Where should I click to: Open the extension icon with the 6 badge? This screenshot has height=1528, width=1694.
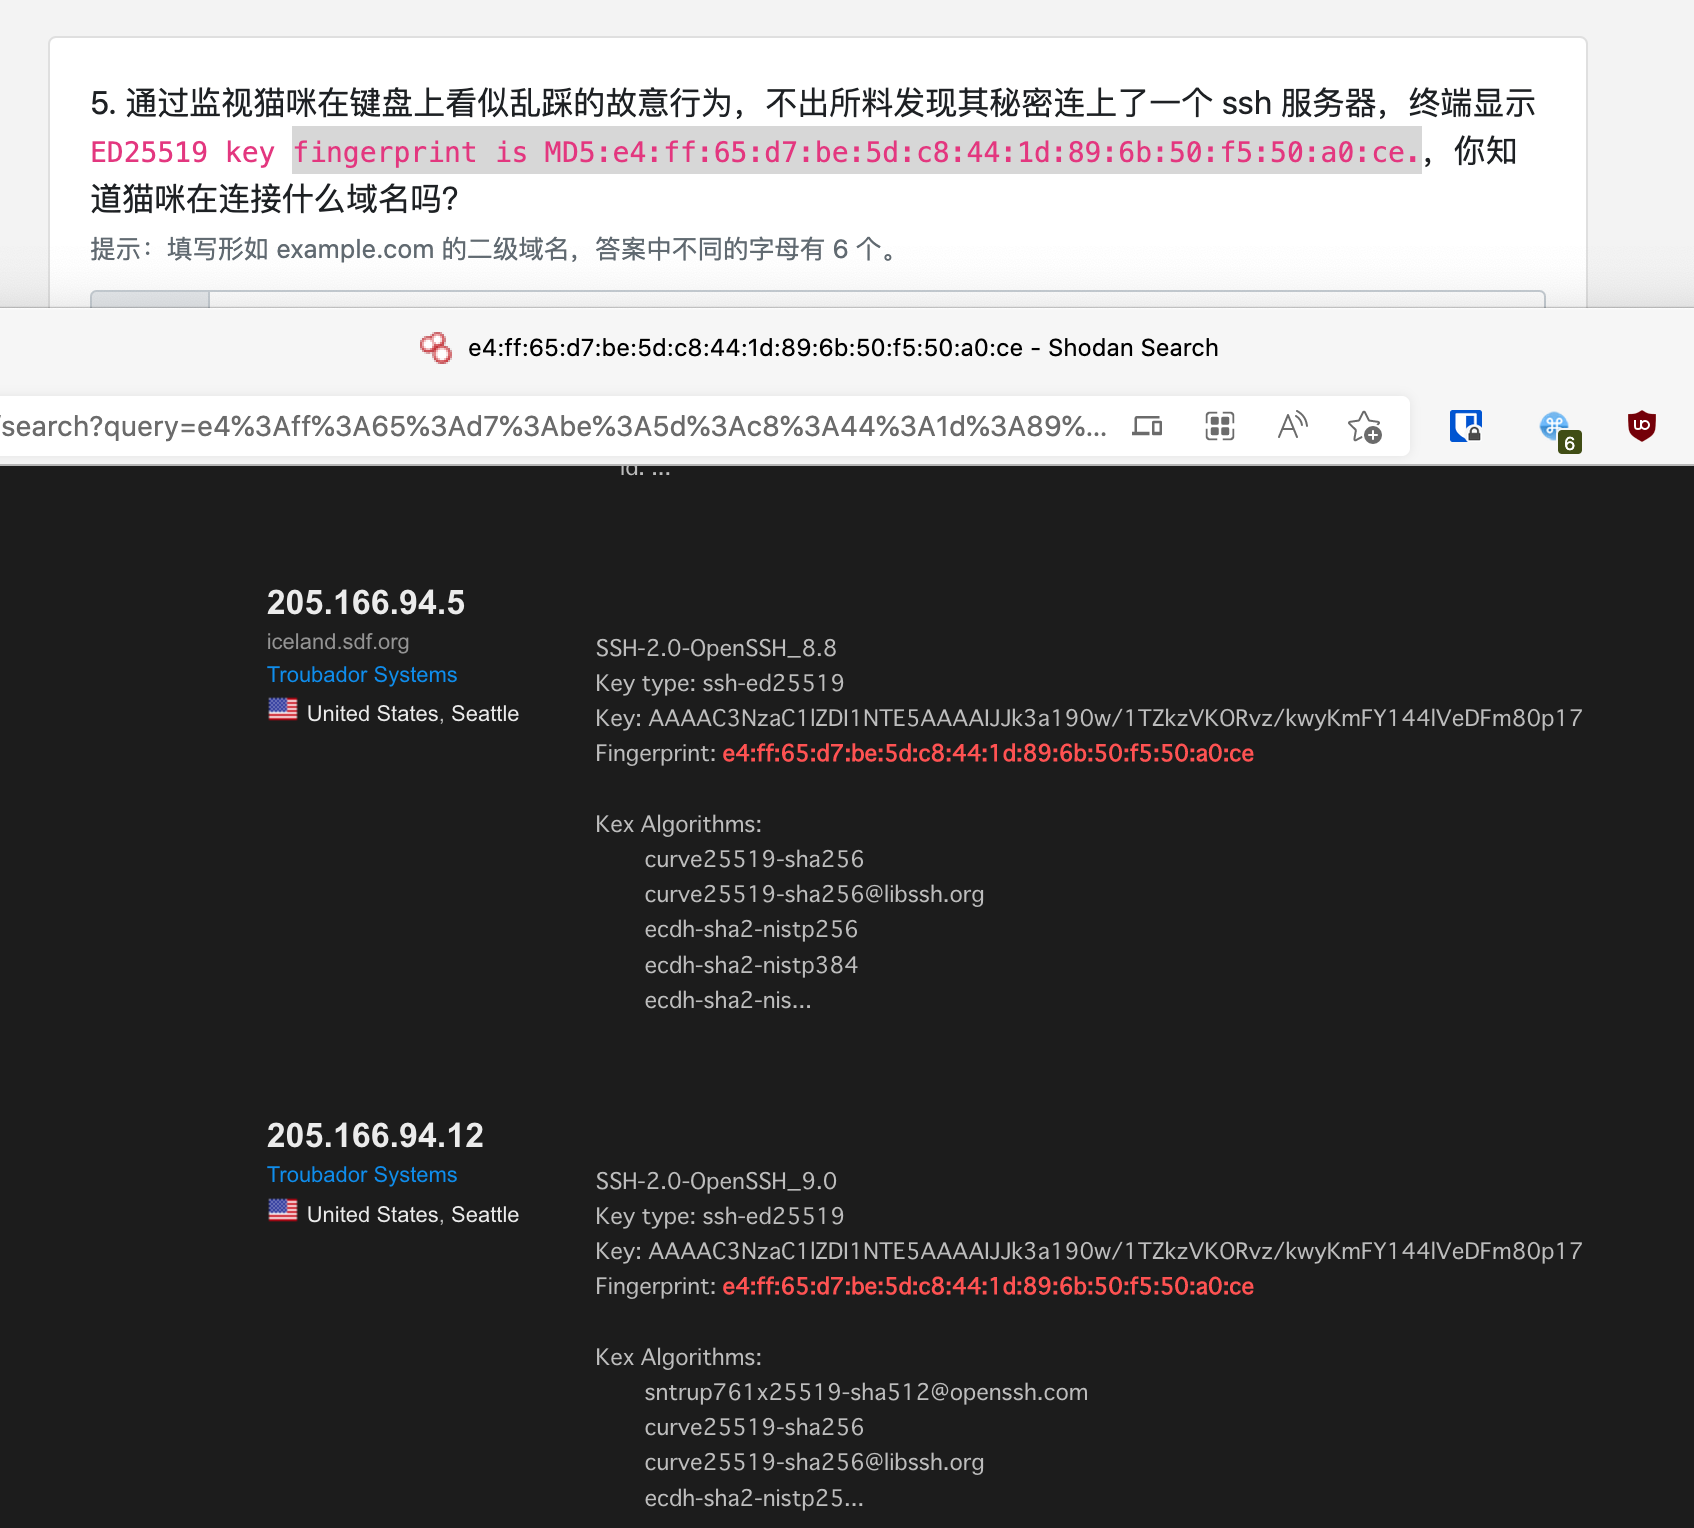click(1560, 431)
